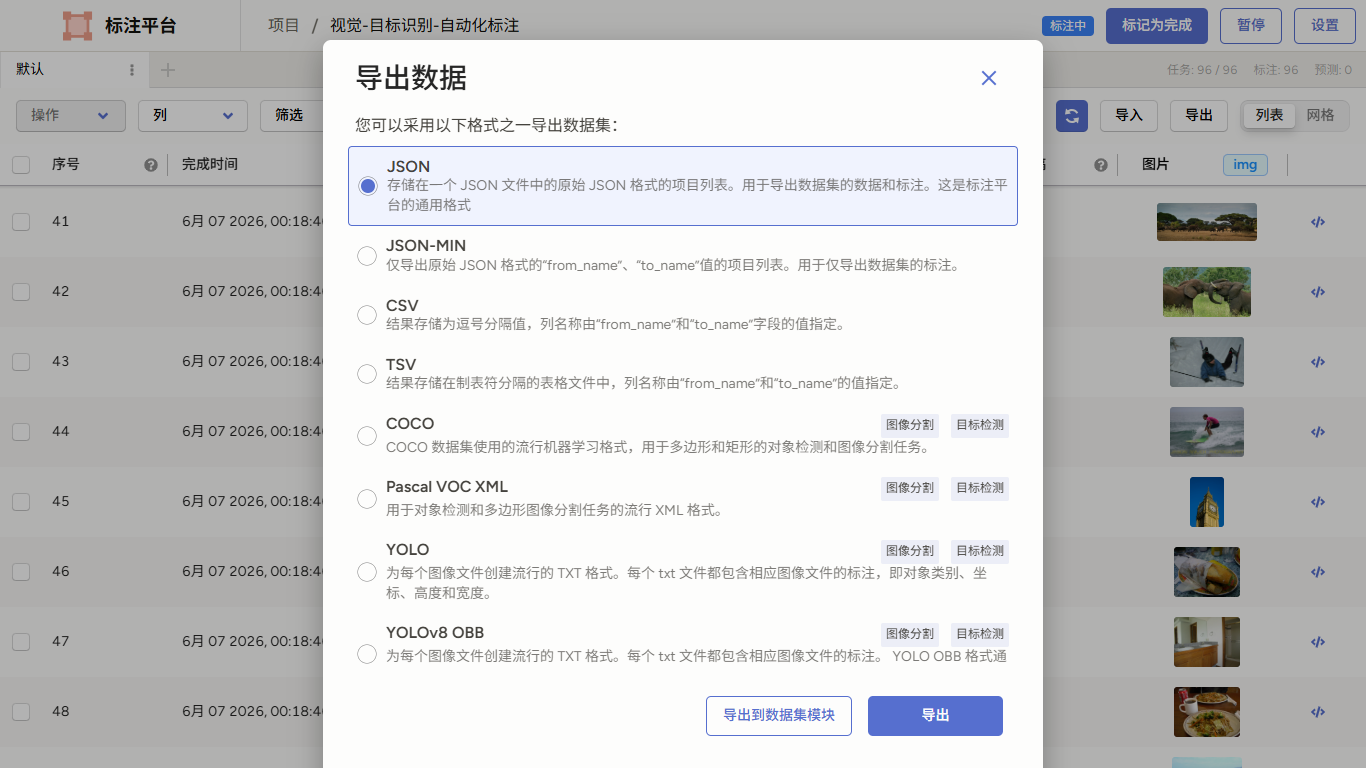
Task: Tick the checkbox for row 45
Action: click(21, 502)
